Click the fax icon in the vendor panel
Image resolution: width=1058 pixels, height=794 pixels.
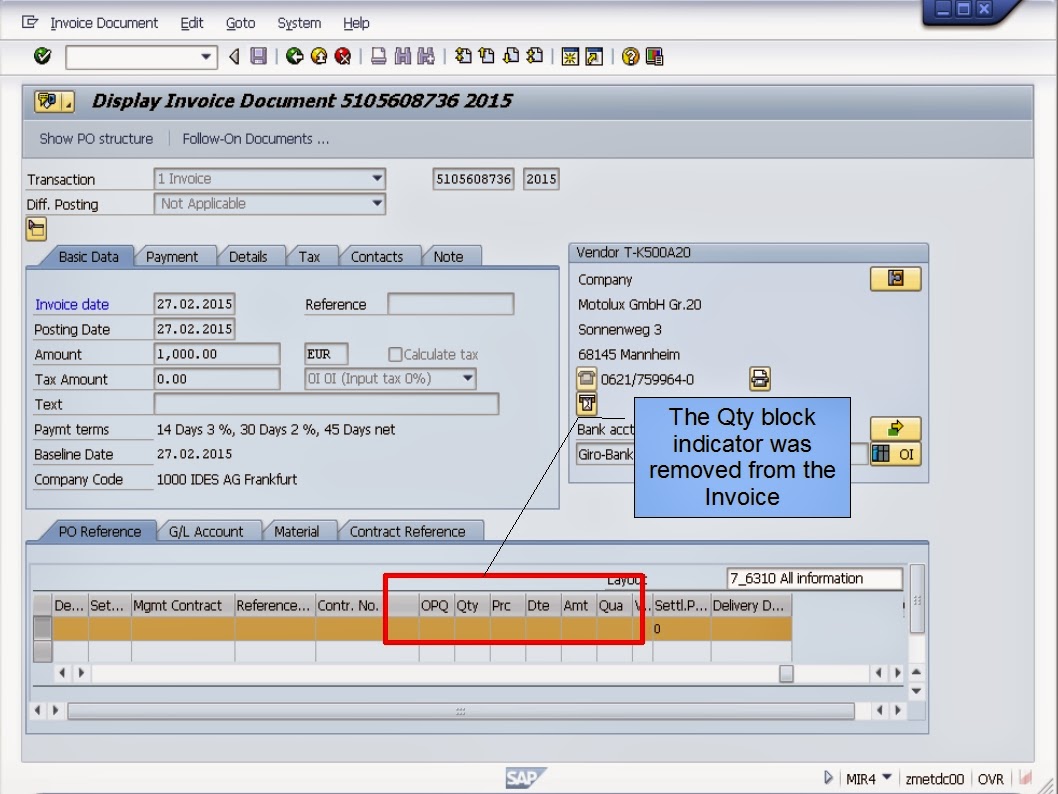click(588, 403)
